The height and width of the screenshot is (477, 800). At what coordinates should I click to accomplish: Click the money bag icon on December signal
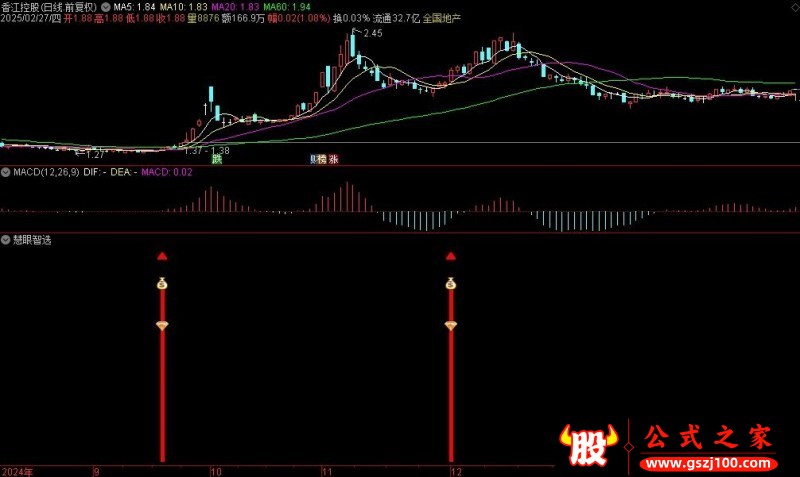pyautogui.click(x=451, y=283)
